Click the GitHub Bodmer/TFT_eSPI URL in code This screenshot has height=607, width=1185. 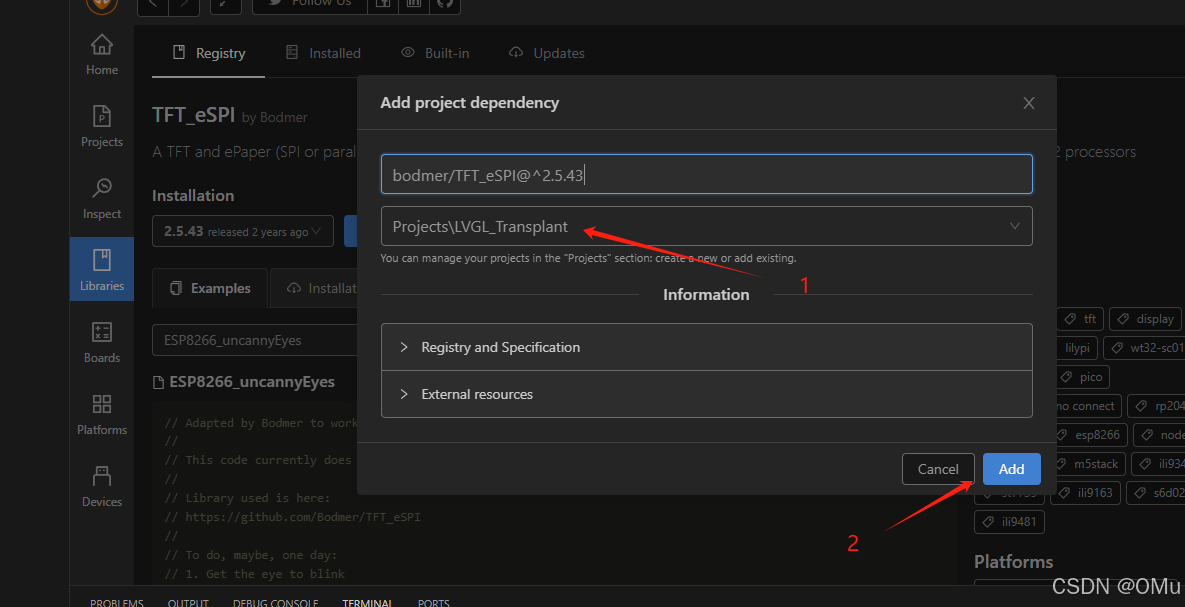tap(303, 517)
